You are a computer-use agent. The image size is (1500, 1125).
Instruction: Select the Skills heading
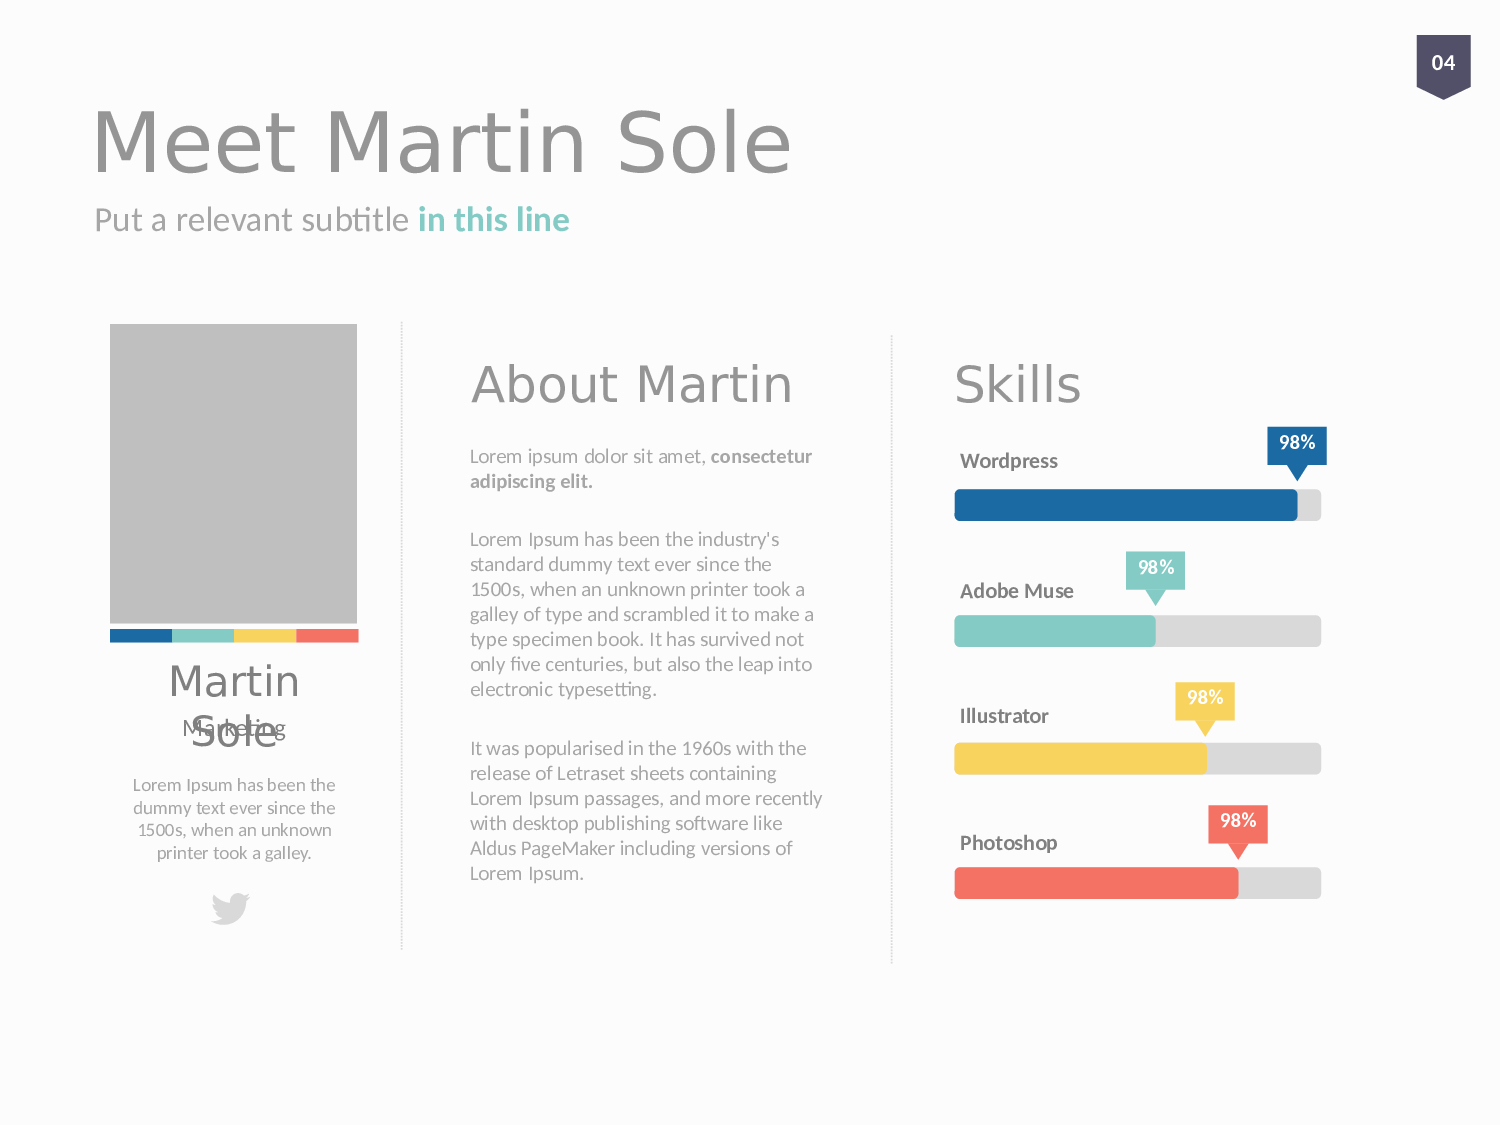(x=1017, y=385)
